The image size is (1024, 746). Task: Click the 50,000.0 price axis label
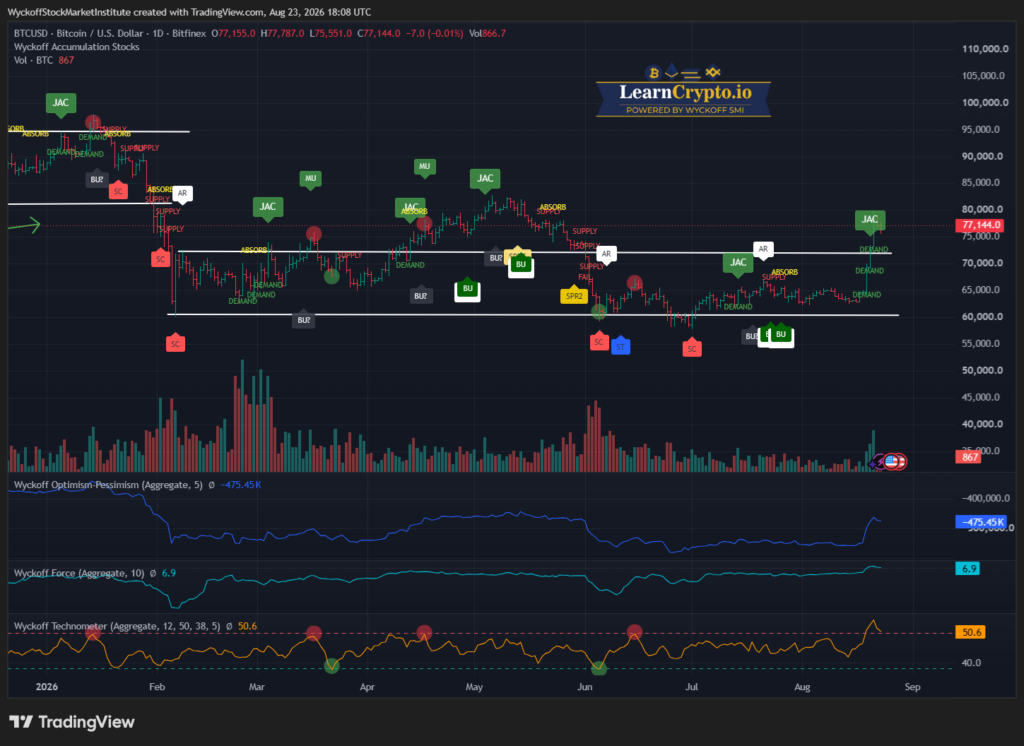coord(982,370)
